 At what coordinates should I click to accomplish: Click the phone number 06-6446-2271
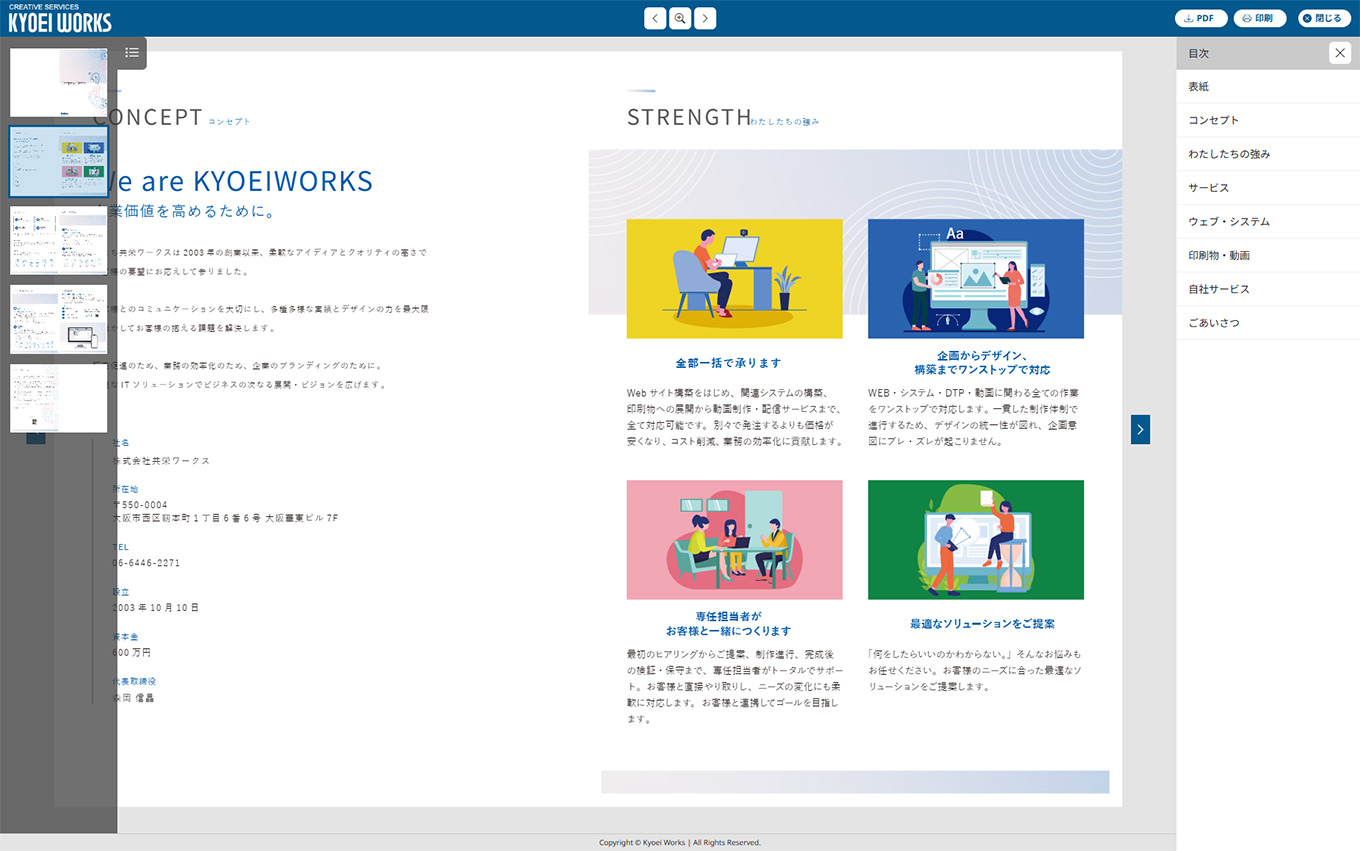pyautogui.click(x=146, y=563)
